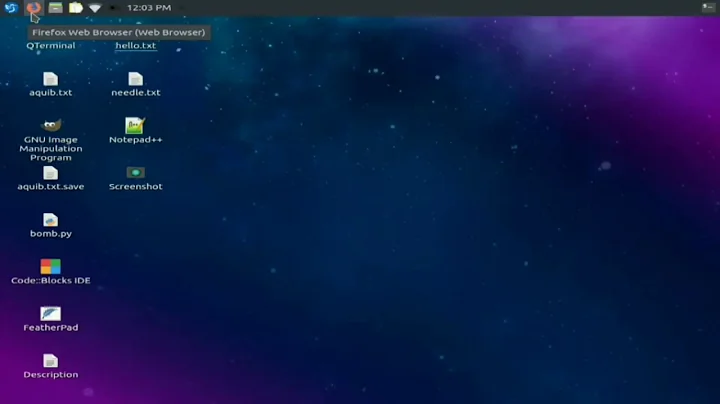This screenshot has width=720, height=404.
Task: Select the Description file icon
Action: click(x=50, y=361)
